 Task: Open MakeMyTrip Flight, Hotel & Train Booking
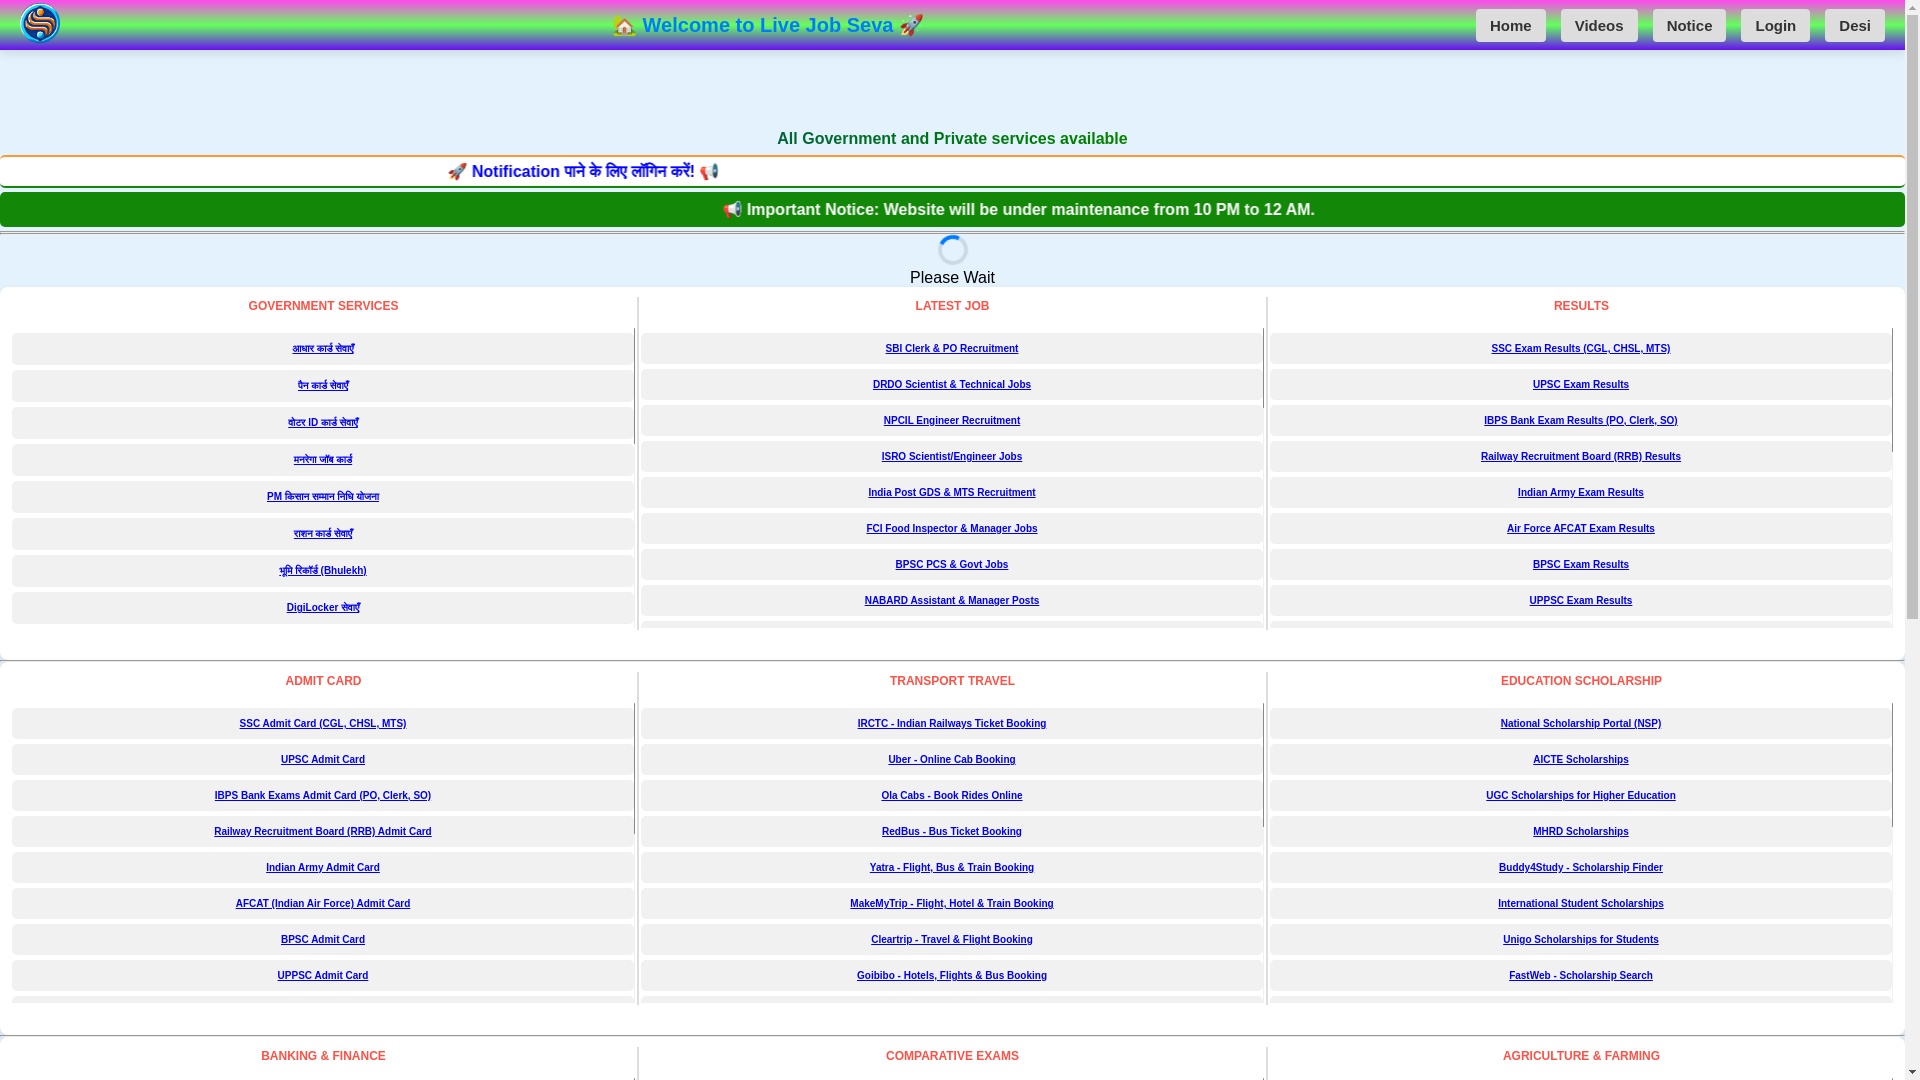coord(951,904)
